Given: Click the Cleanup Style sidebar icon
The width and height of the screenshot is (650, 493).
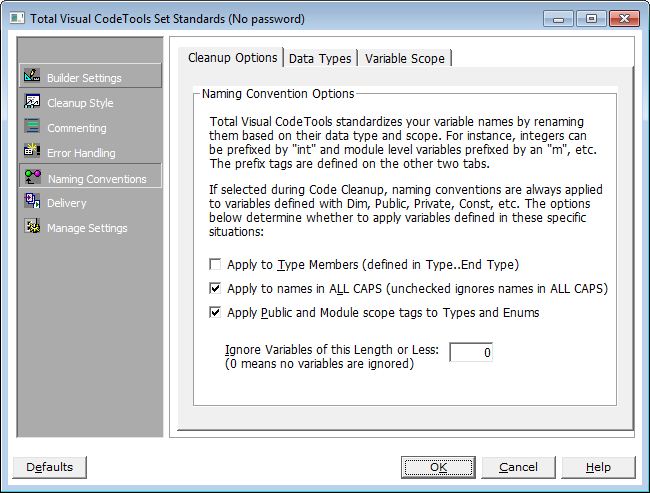Looking at the screenshot, I should click(32, 101).
